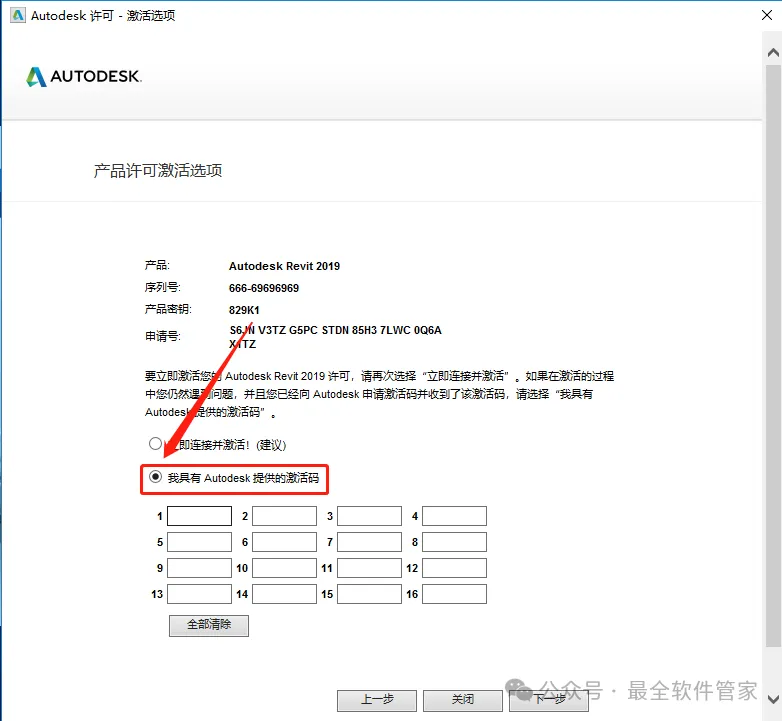Click the vertical scrollbar thumb

[773, 356]
